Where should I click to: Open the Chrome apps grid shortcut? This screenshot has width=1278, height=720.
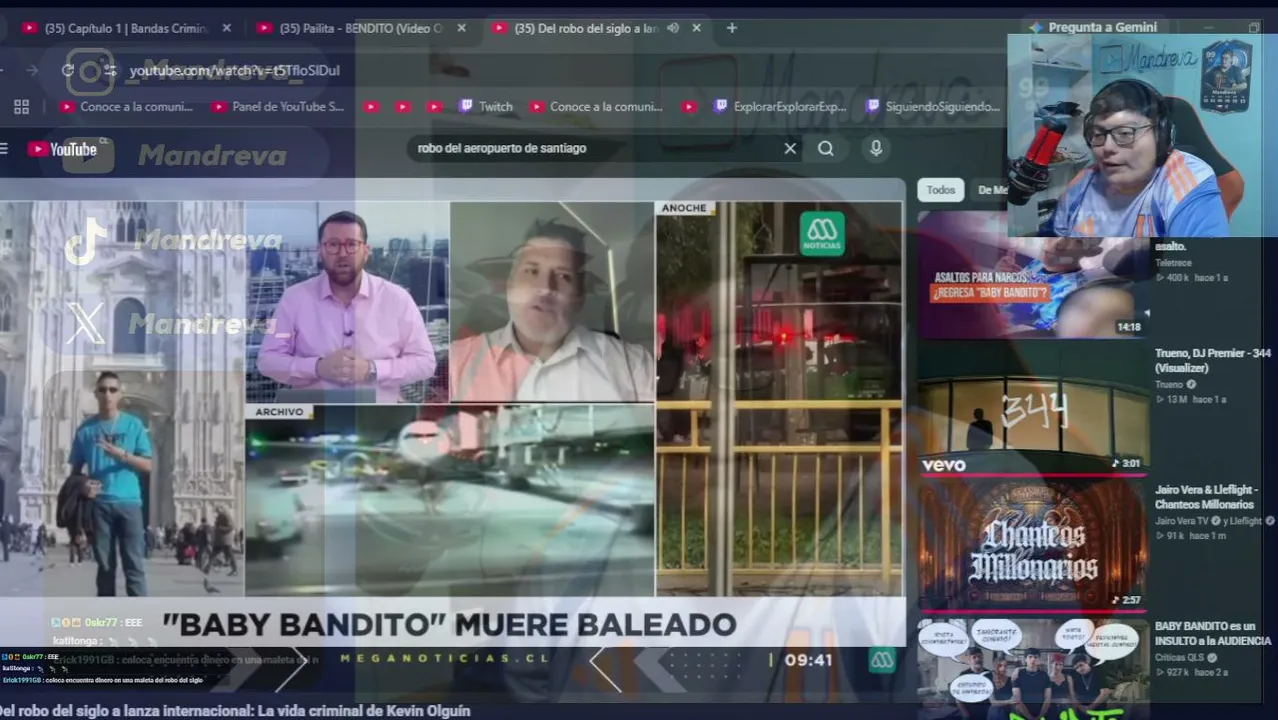(21, 106)
